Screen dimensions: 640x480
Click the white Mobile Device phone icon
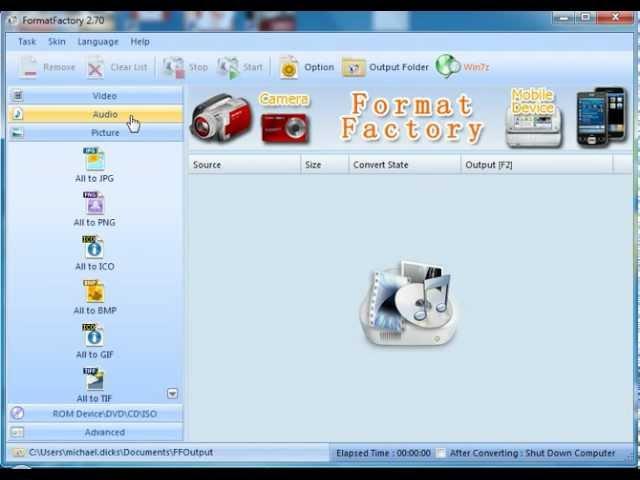pyautogui.click(x=534, y=127)
